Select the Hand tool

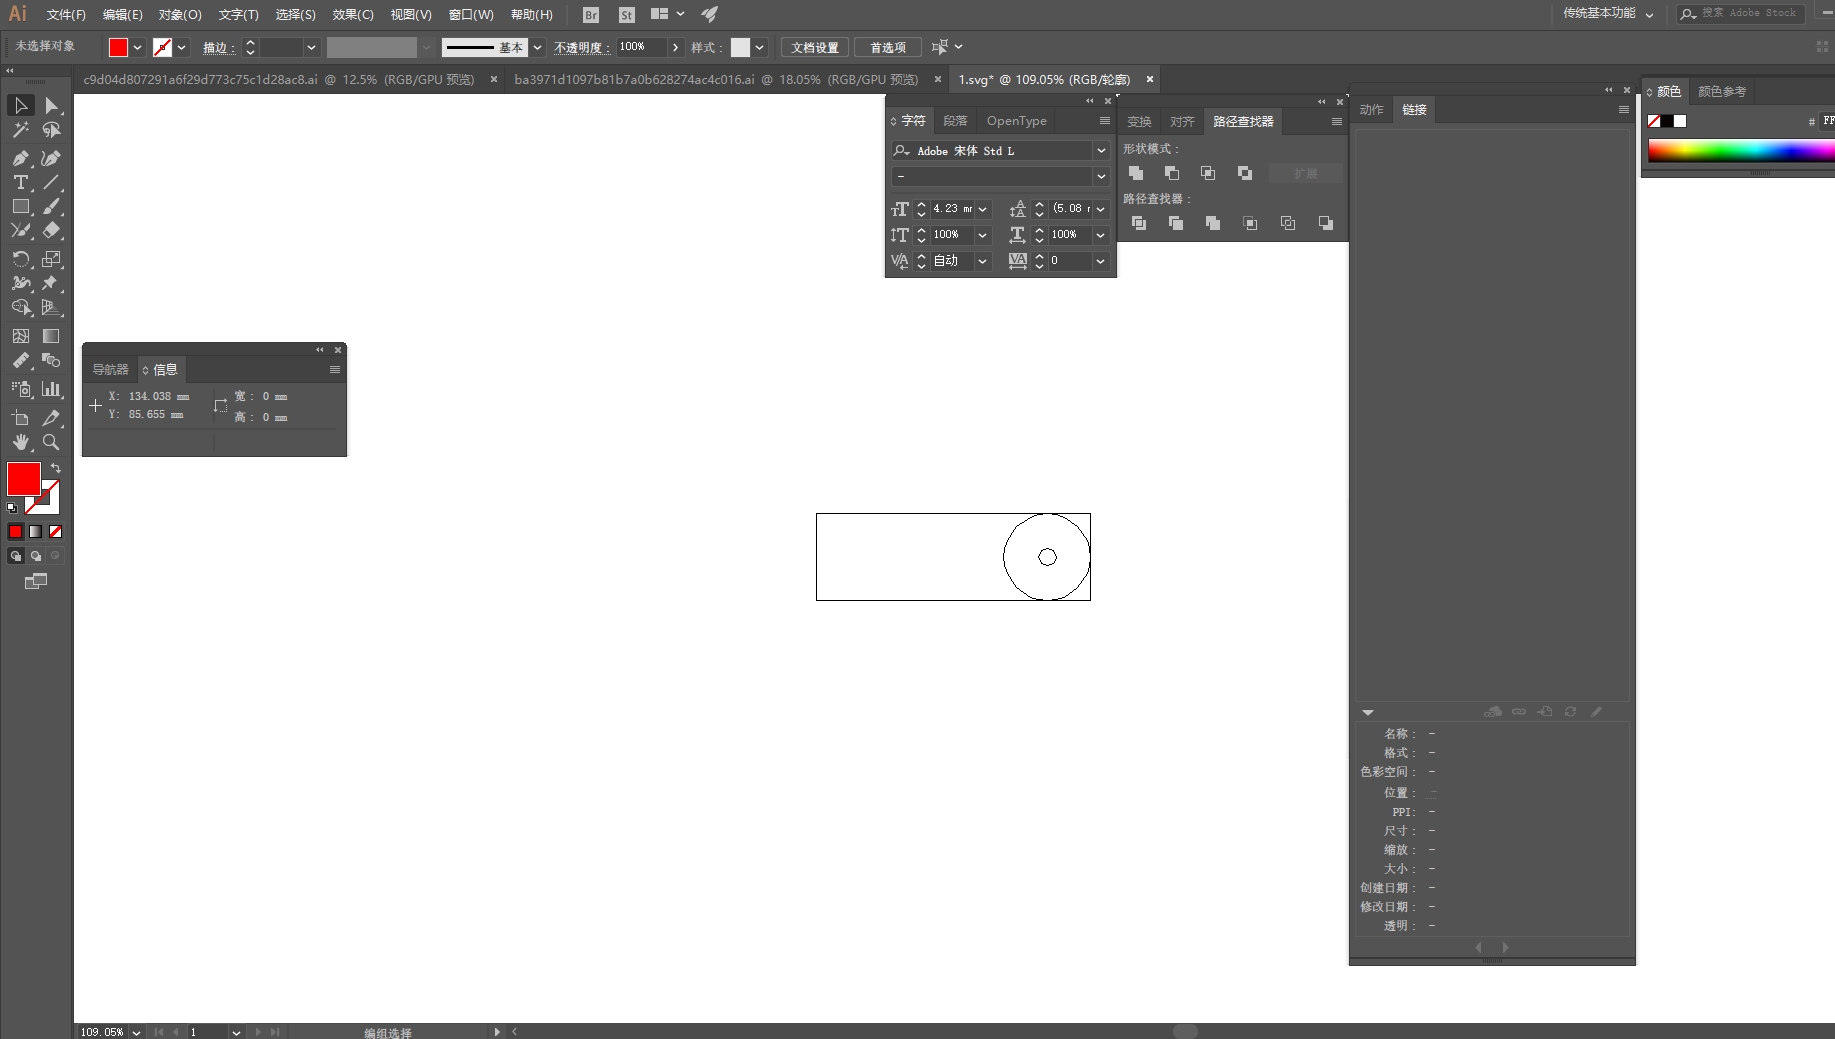pyautogui.click(x=20, y=442)
